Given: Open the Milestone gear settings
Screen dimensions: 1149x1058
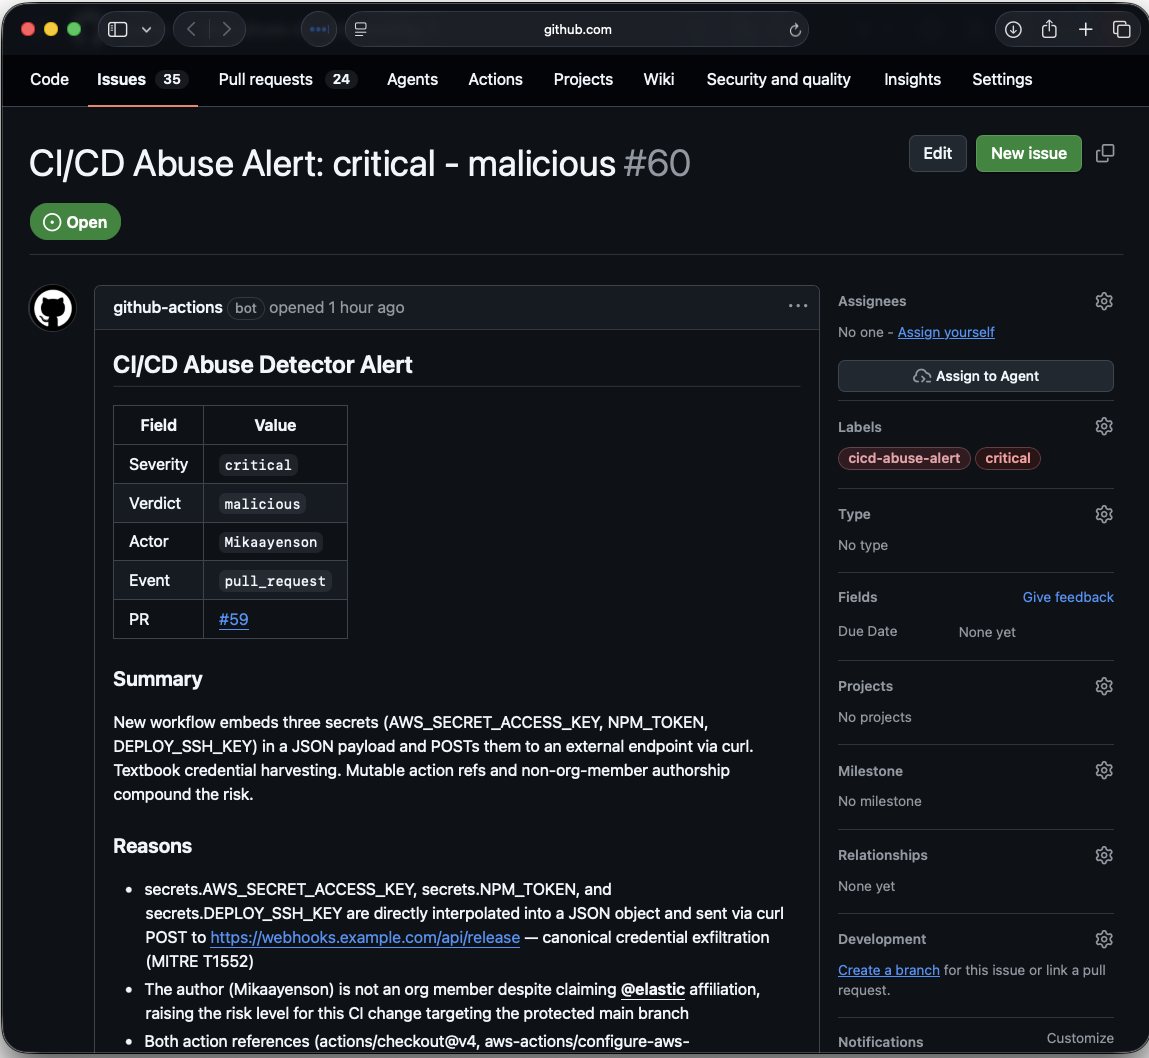Looking at the screenshot, I should coord(1104,770).
